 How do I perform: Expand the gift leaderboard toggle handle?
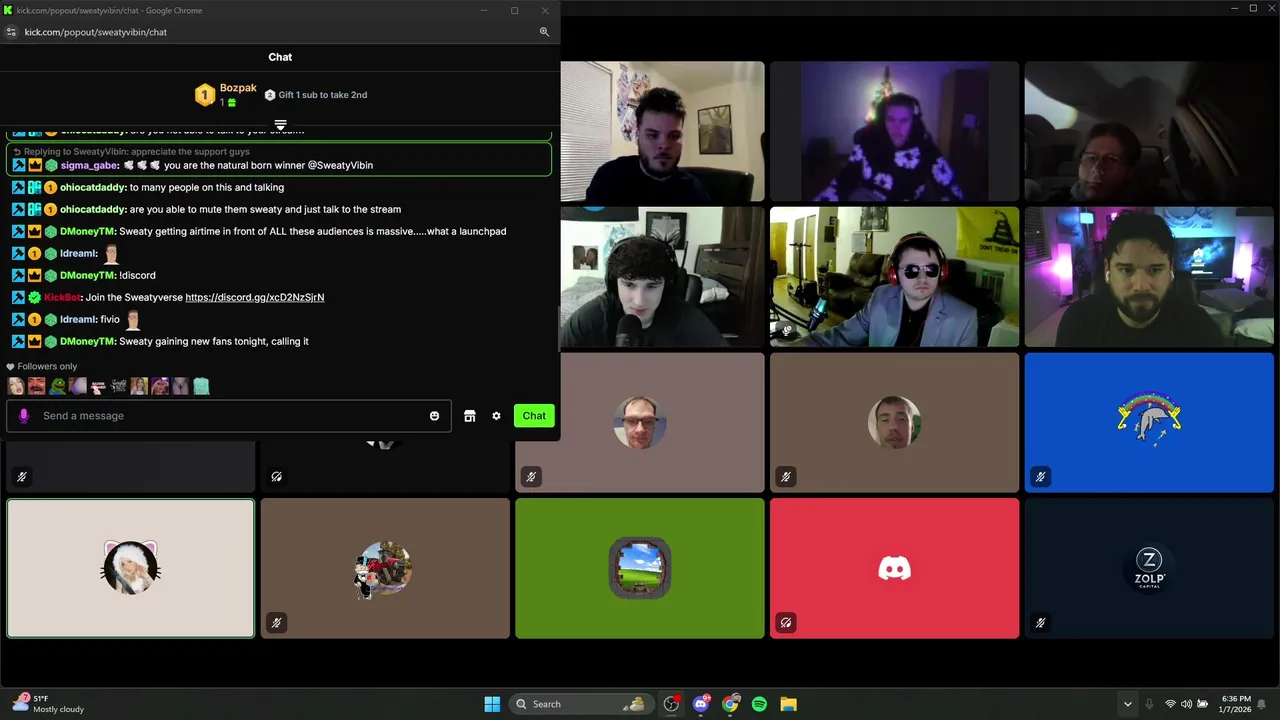(281, 125)
